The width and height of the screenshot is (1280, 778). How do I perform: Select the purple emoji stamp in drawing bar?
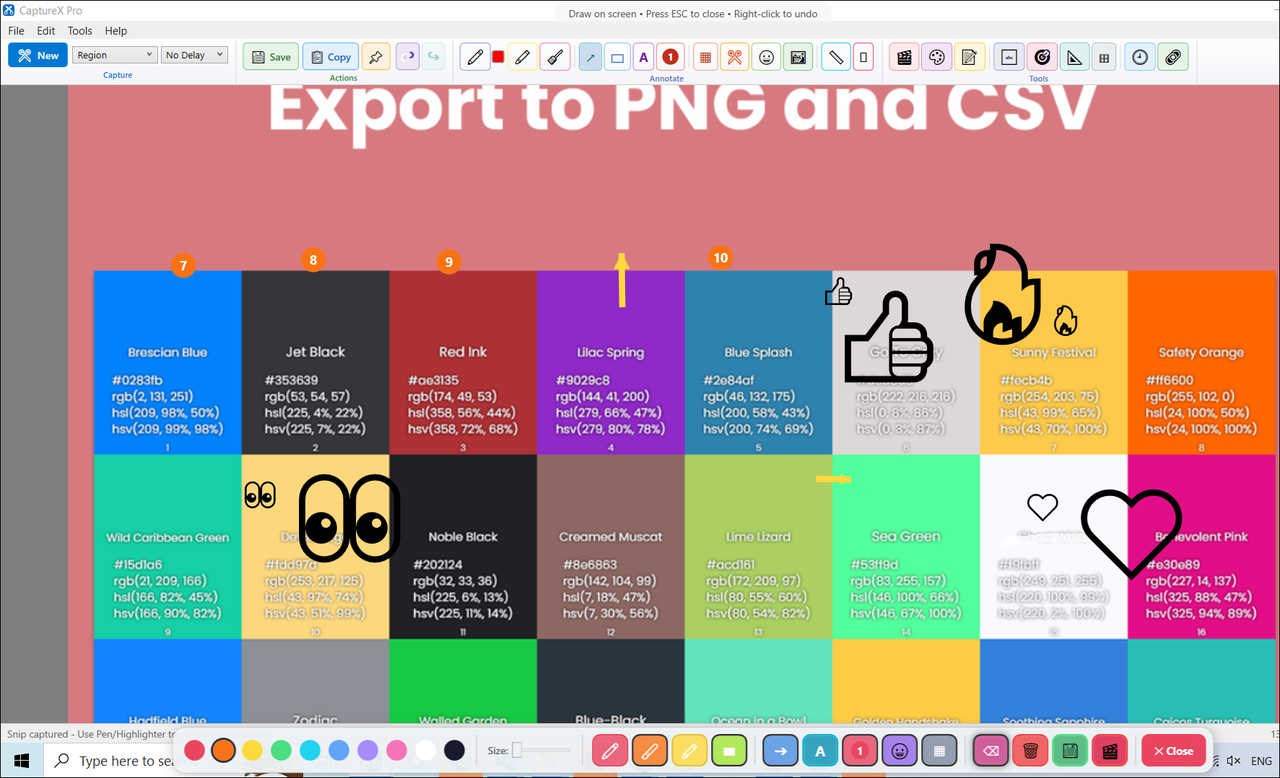(899, 750)
